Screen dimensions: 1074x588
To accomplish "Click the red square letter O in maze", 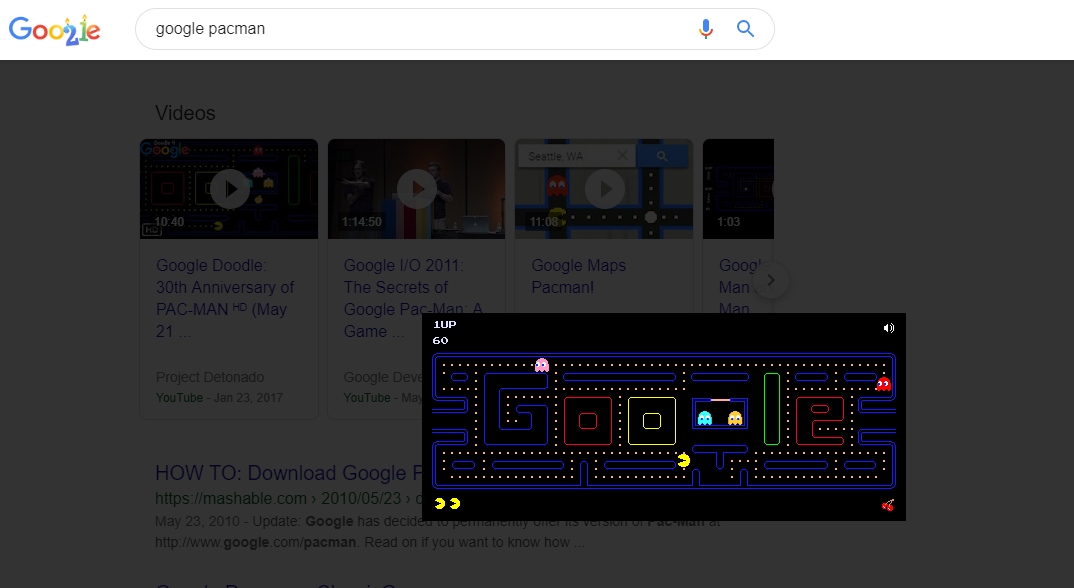I will coord(588,421).
